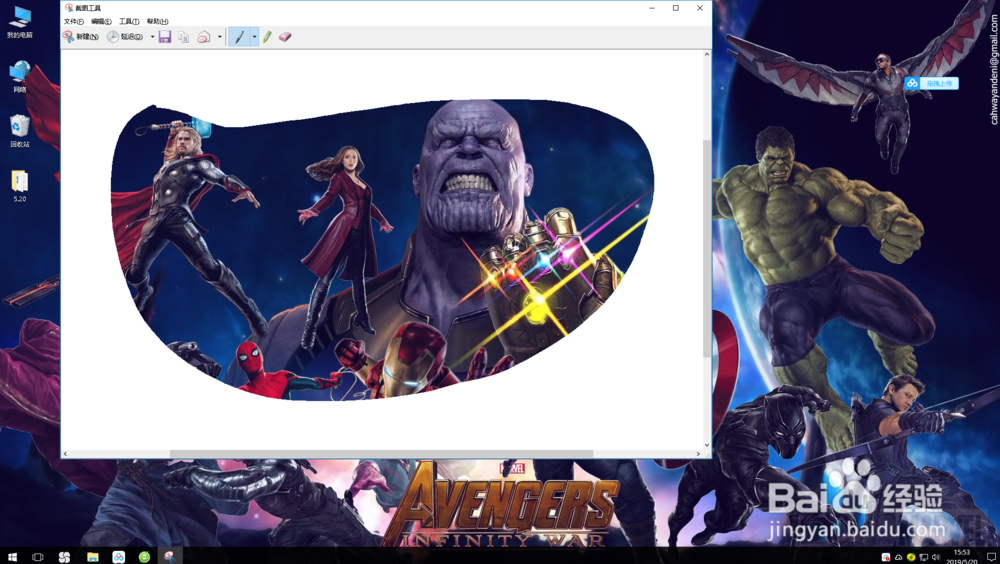The height and width of the screenshot is (564, 1000).
Task: Click the horizontal scrollbar left arrow
Action: (65, 454)
